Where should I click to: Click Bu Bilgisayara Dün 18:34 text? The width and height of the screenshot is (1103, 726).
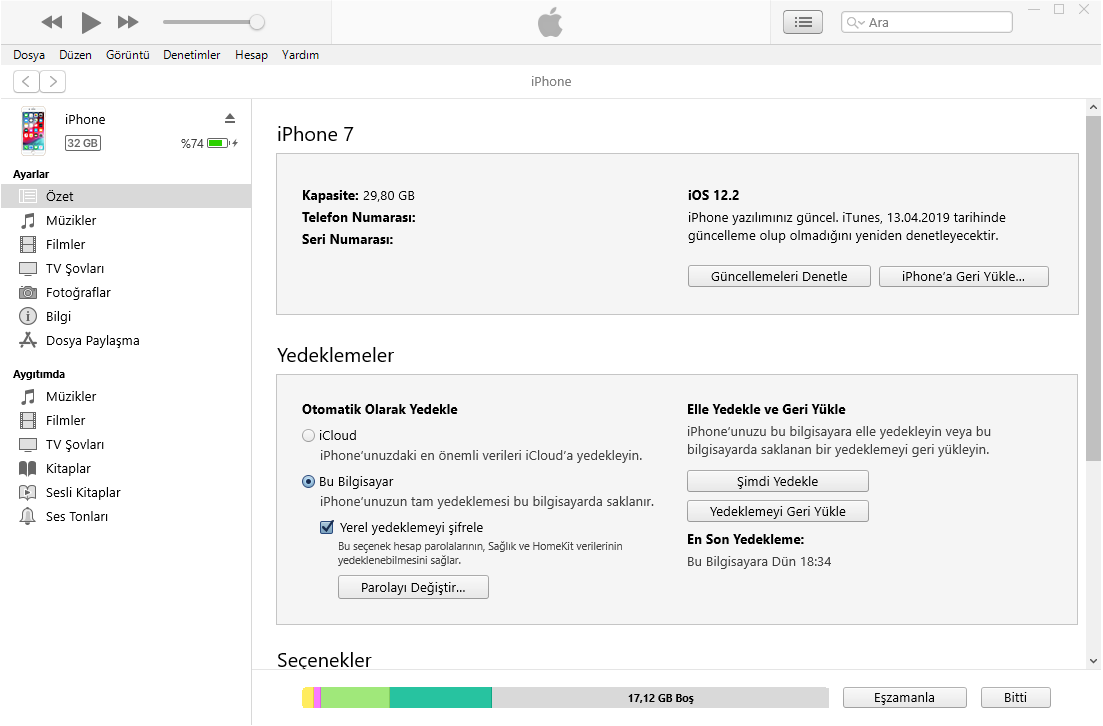click(759, 561)
